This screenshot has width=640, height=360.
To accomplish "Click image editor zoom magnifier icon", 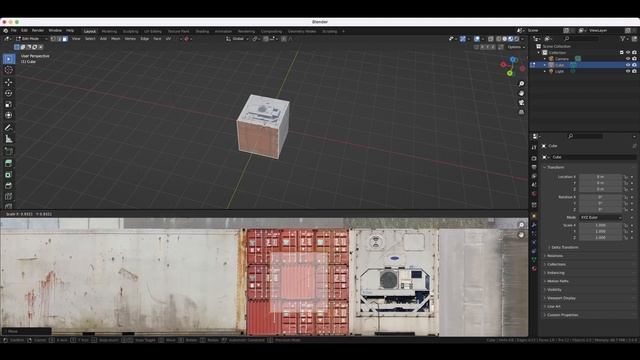I will [x=521, y=225].
